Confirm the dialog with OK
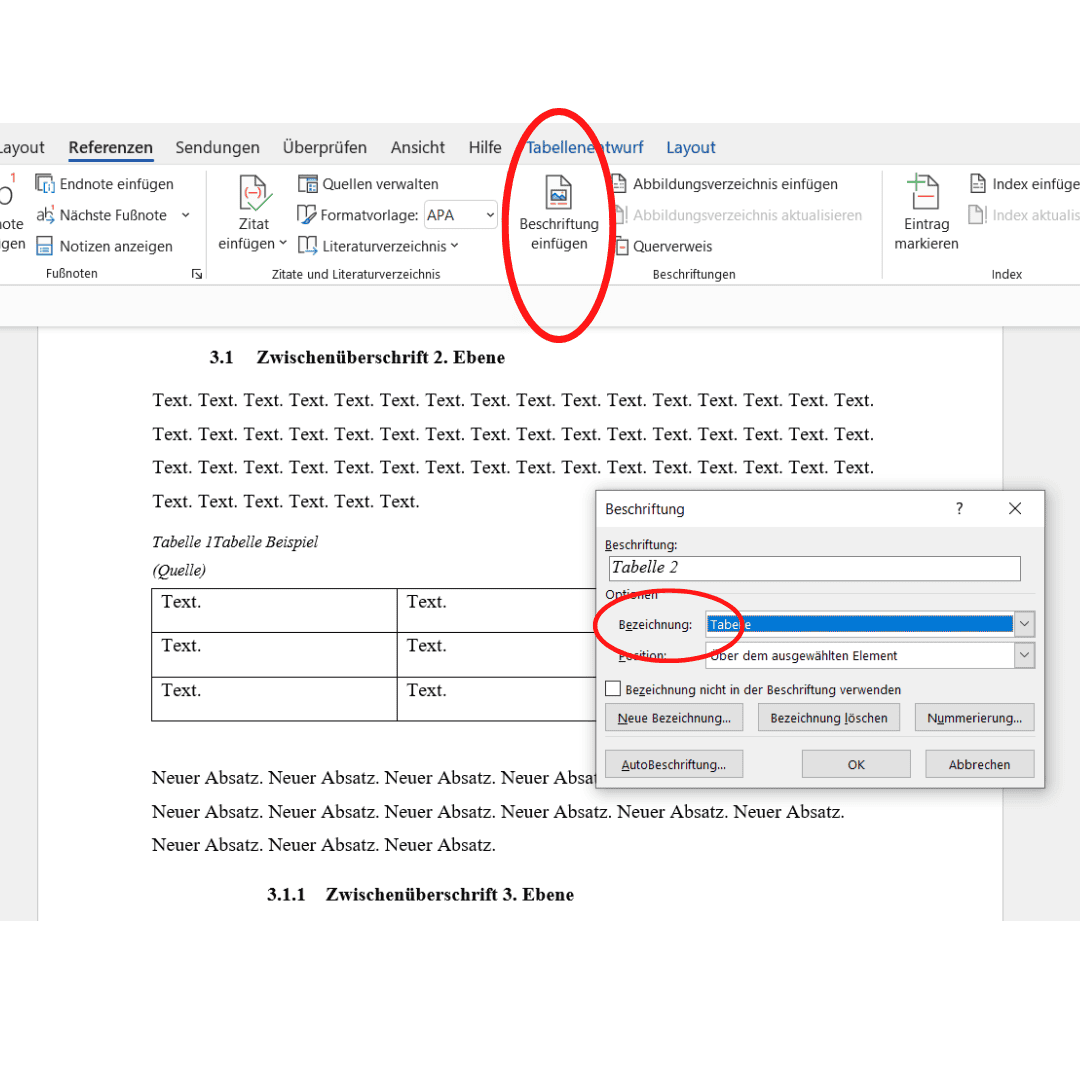 coord(855,765)
